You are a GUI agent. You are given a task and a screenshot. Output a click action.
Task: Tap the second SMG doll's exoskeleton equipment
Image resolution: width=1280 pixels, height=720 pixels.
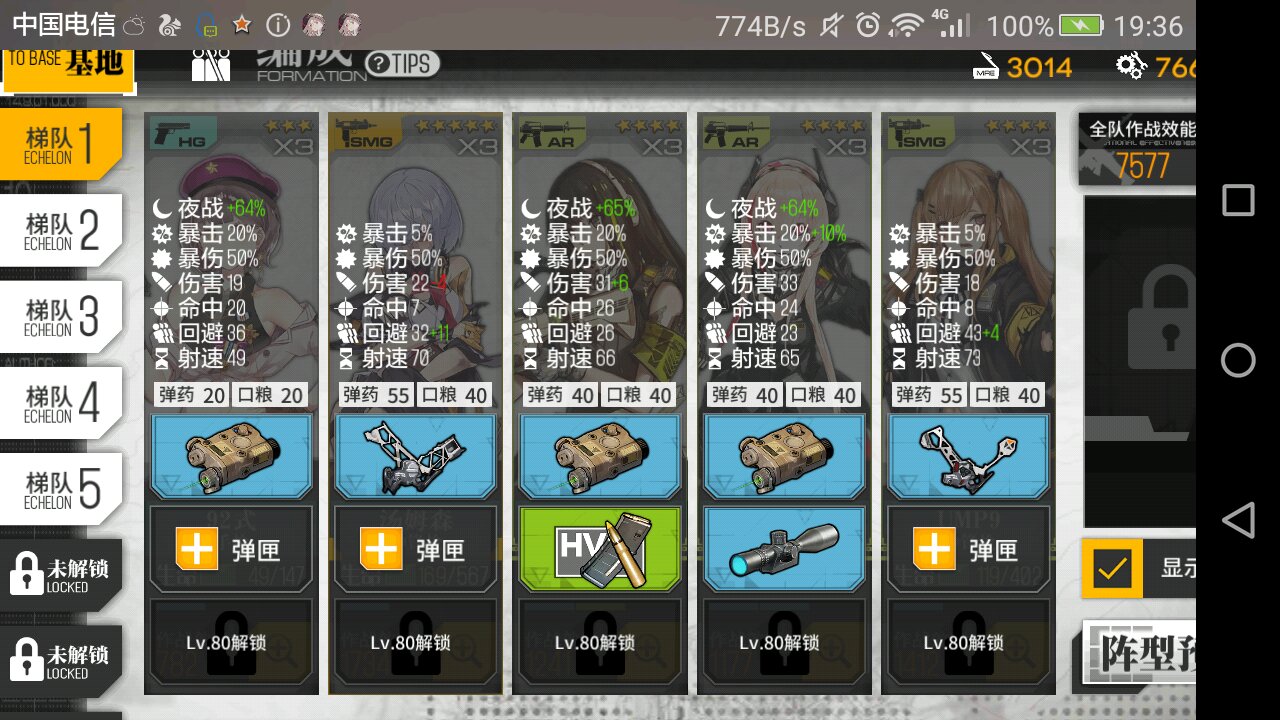[415, 457]
